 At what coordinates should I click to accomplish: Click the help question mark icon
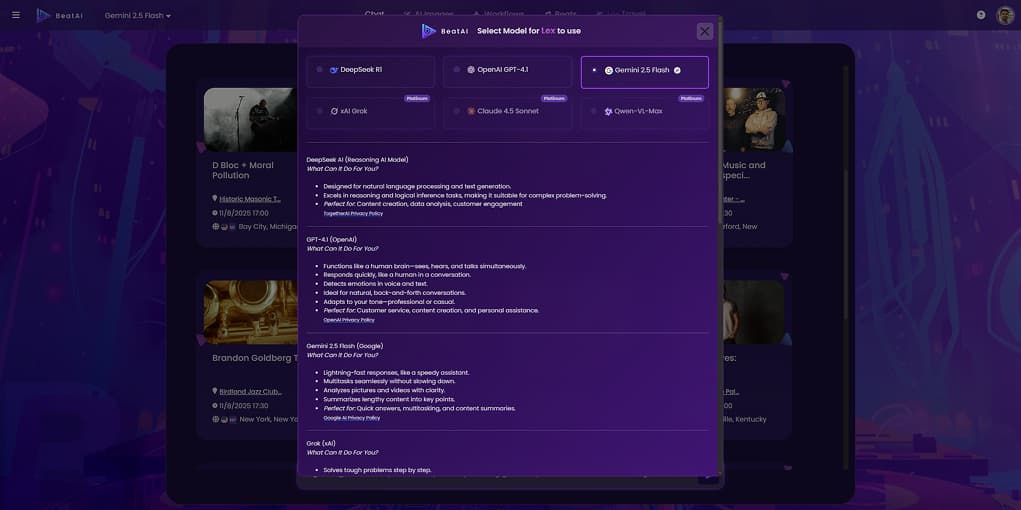click(x=980, y=15)
